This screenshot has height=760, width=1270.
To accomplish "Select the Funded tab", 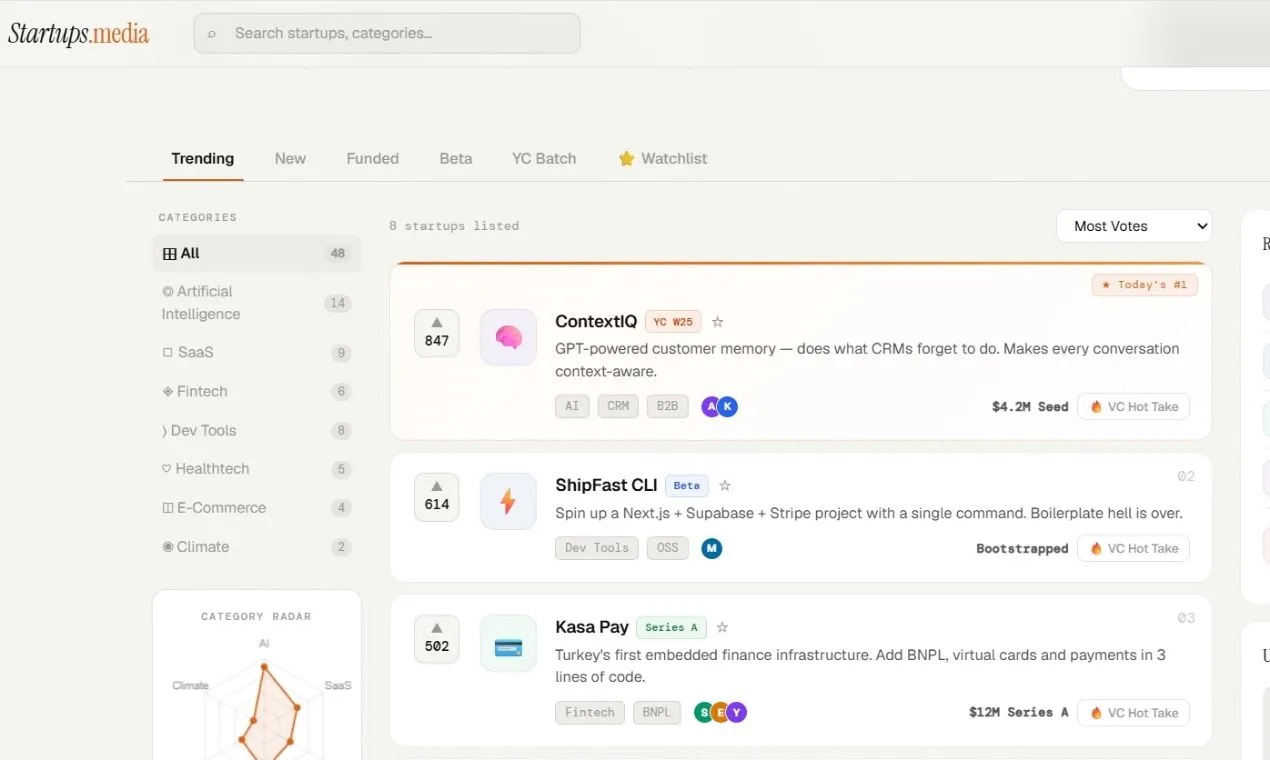I will [x=373, y=158].
